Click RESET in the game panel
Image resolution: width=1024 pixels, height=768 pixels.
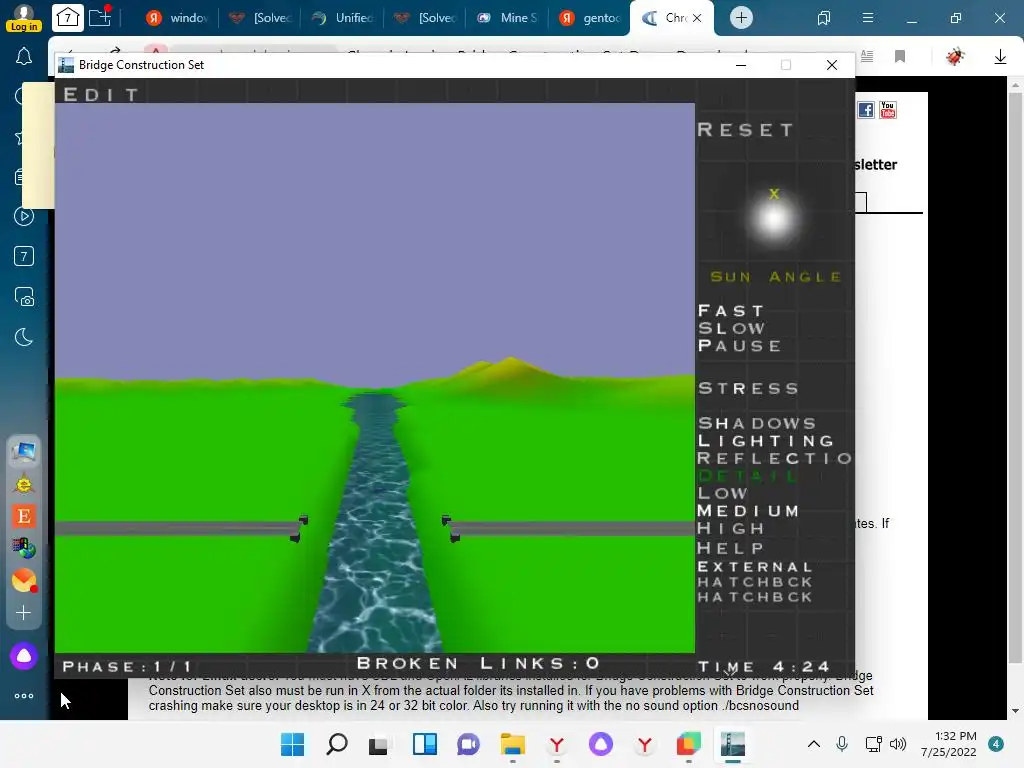[x=746, y=129]
